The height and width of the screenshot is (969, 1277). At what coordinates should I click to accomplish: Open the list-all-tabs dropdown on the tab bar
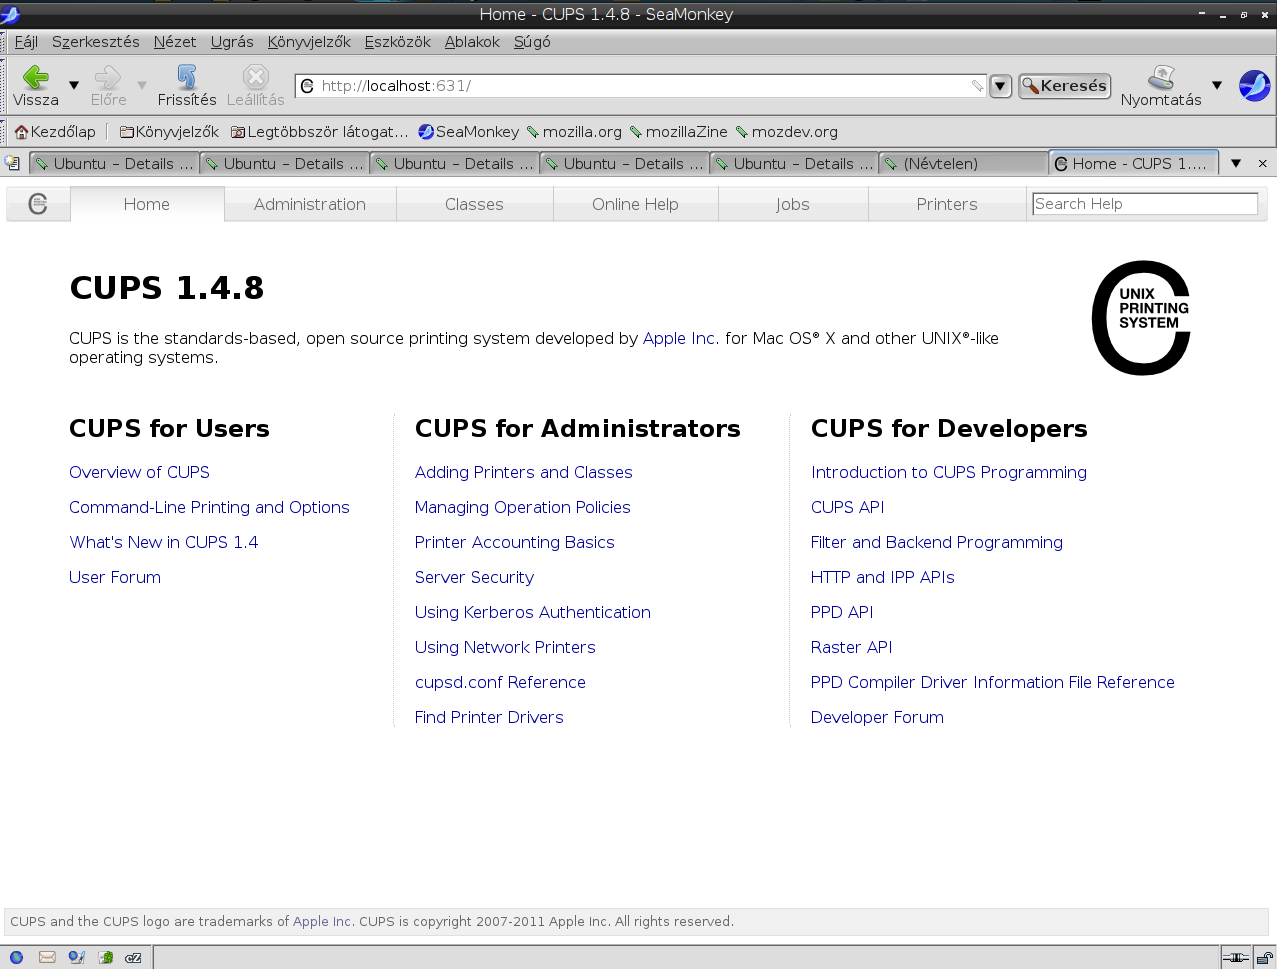click(x=1236, y=163)
